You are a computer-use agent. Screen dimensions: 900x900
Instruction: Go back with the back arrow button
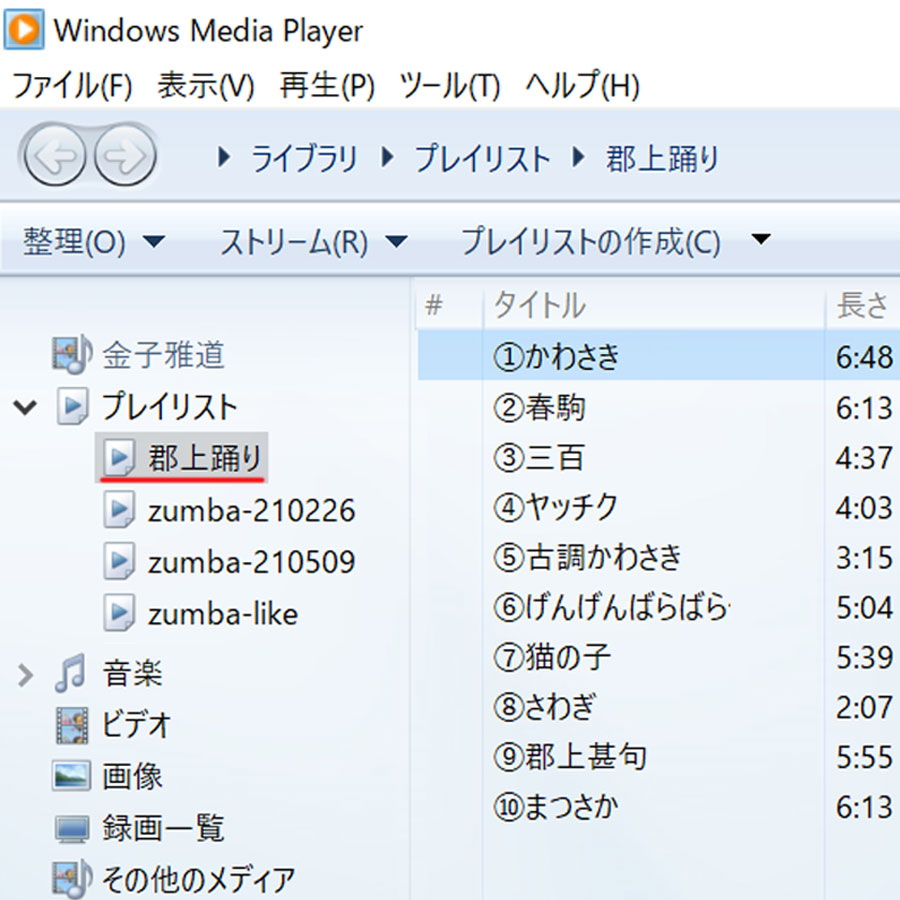[55, 155]
